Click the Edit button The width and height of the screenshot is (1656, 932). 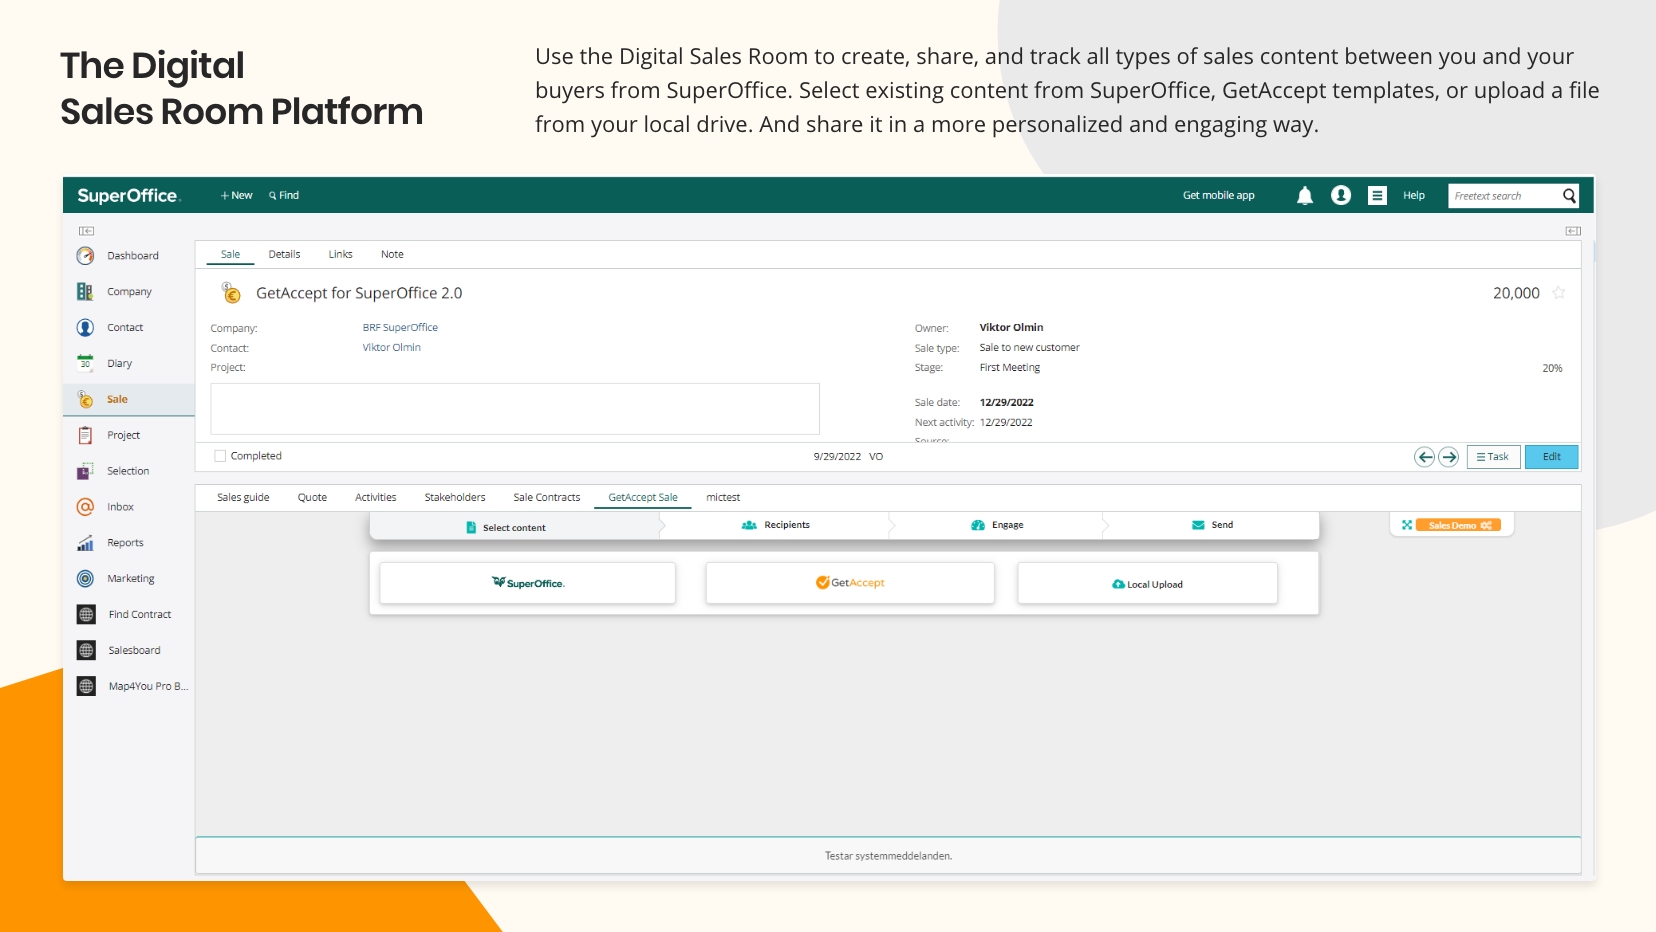[x=1551, y=457]
